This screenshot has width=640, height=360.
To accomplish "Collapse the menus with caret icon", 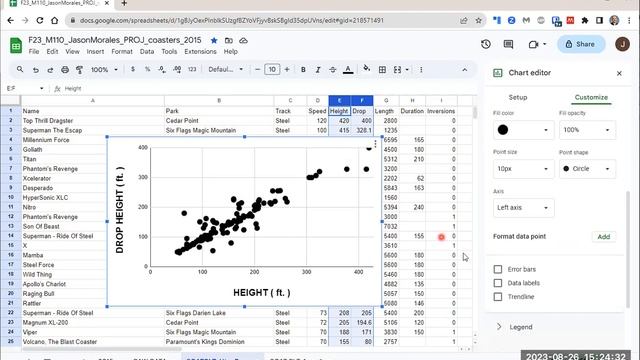I will 464,70.
